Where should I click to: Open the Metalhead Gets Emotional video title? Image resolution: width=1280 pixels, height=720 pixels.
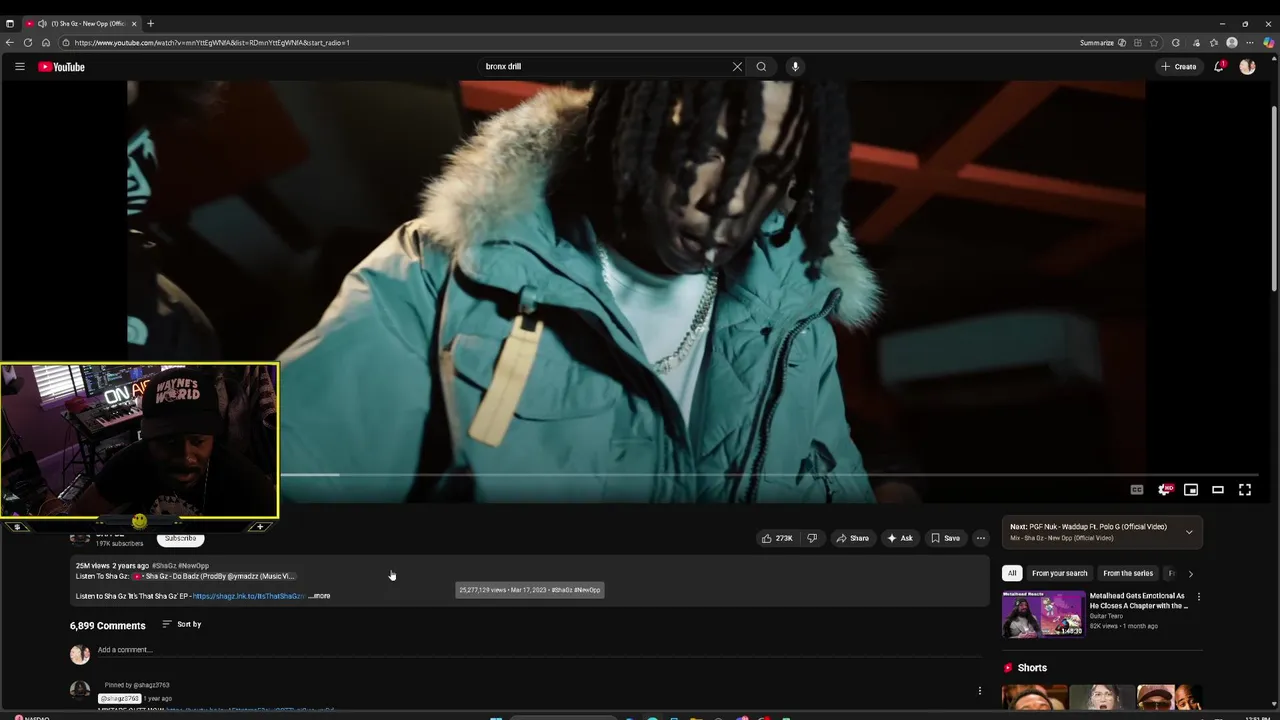(x=1139, y=601)
